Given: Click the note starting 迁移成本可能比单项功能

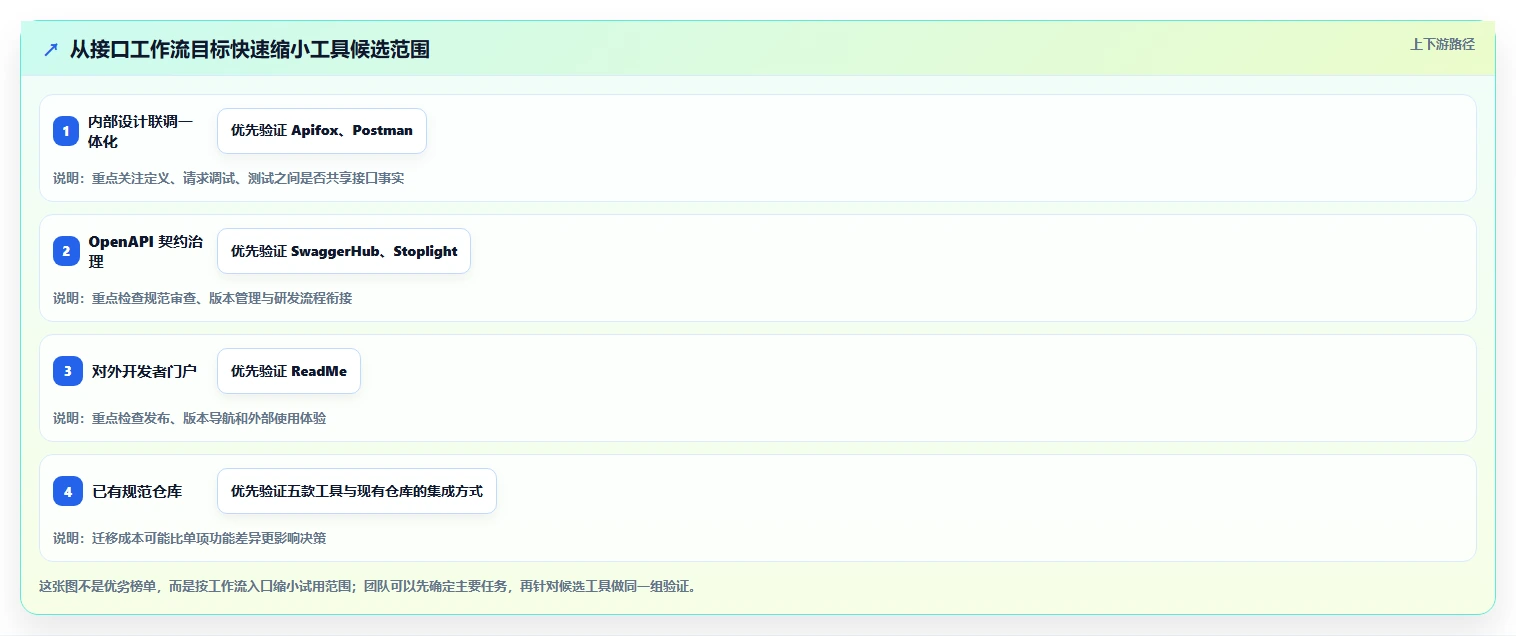Looking at the screenshot, I should pyautogui.click(x=189, y=538).
